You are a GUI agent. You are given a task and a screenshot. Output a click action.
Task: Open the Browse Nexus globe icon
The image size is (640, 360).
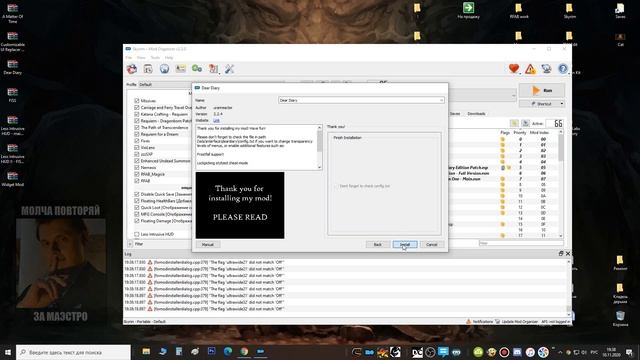[164, 69]
